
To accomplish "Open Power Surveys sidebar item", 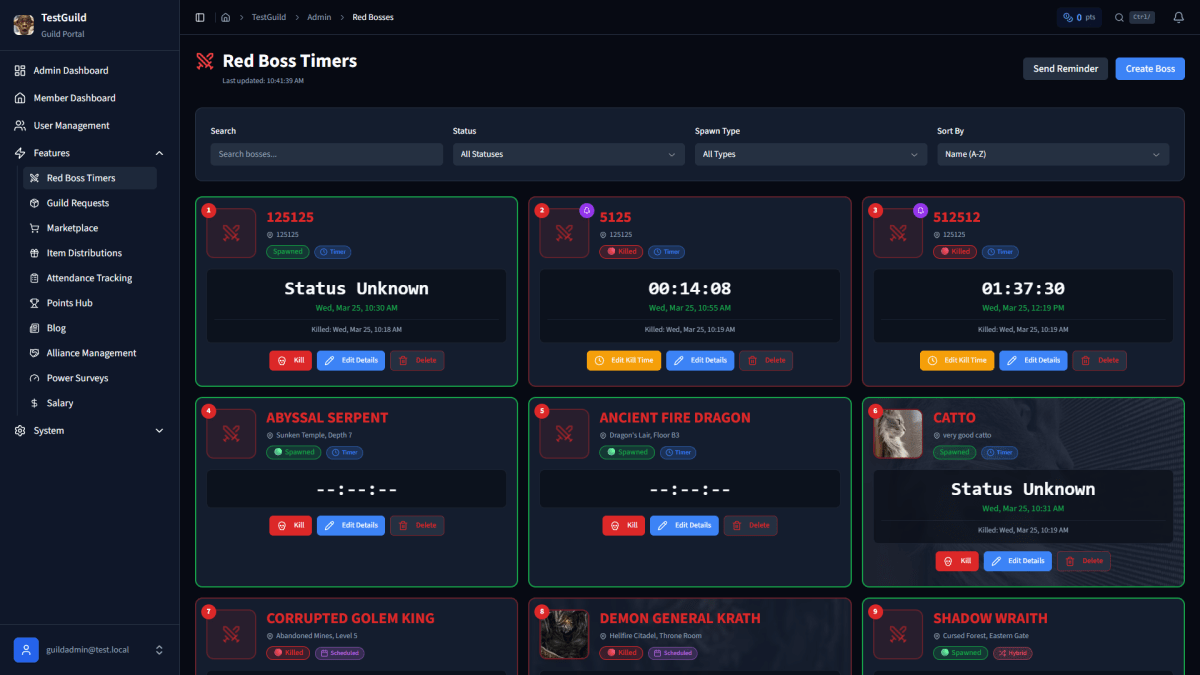I will (x=90, y=378).
